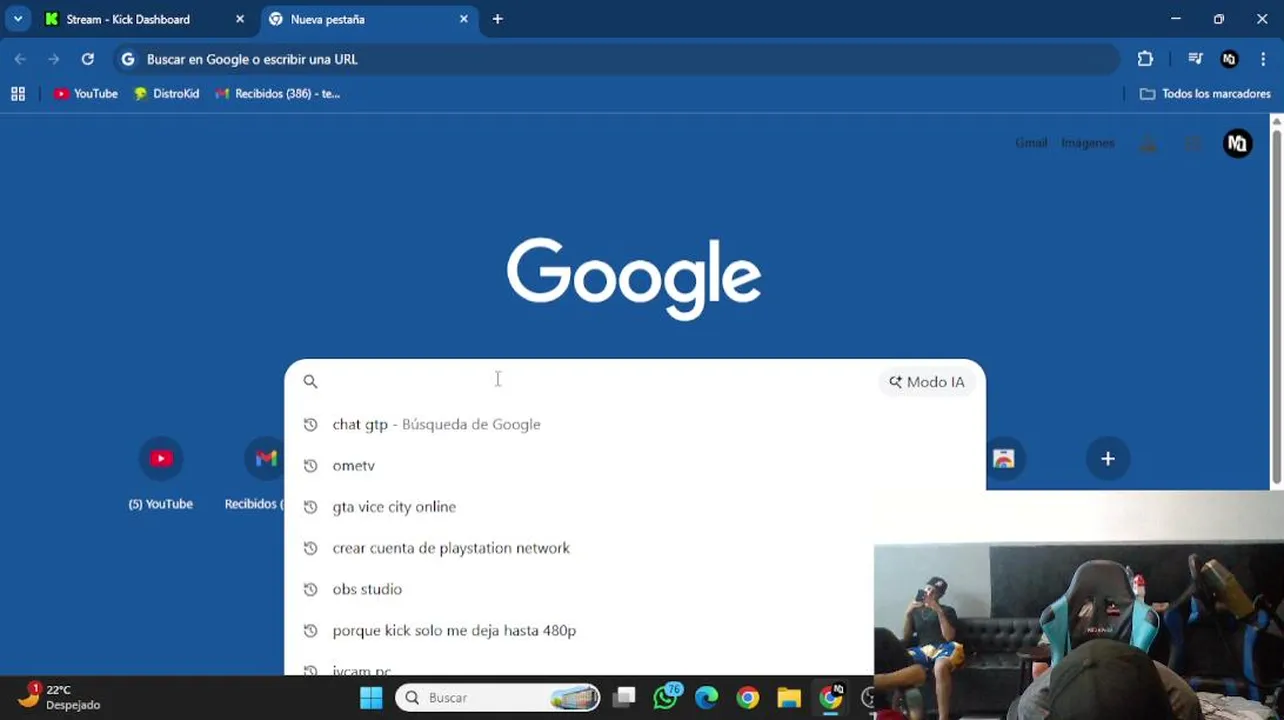Click the taskbar Buscar search box

pos(497,698)
